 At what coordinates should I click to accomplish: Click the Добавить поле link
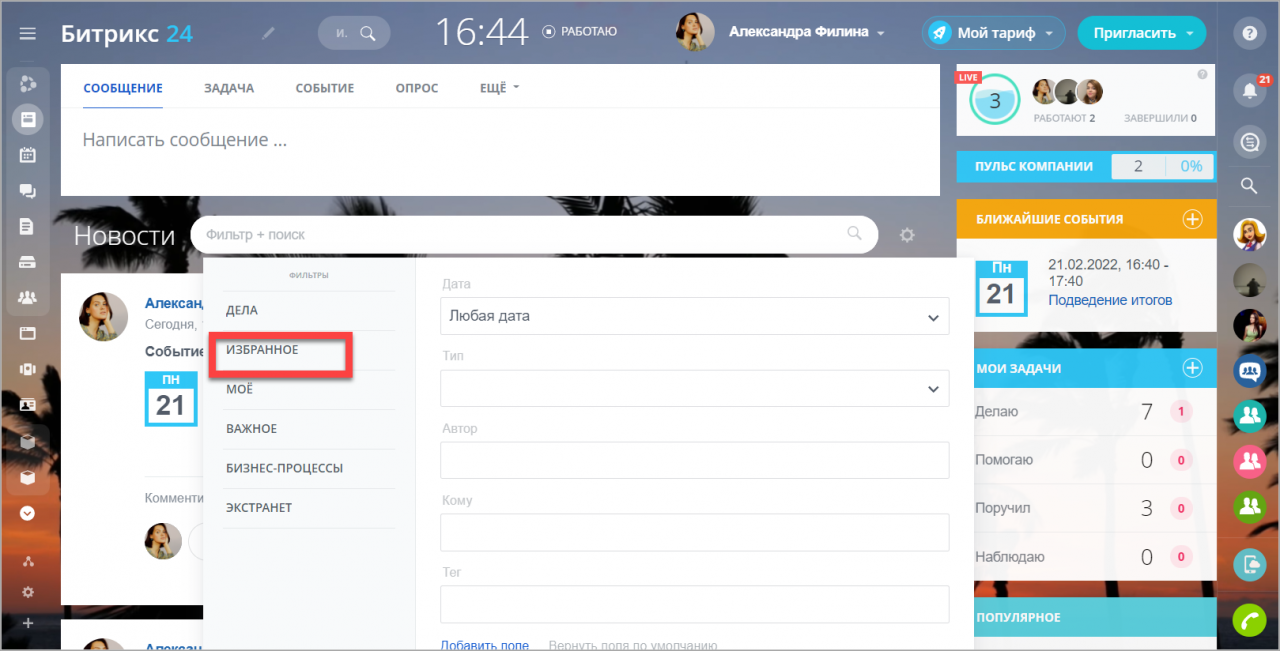[485, 645]
